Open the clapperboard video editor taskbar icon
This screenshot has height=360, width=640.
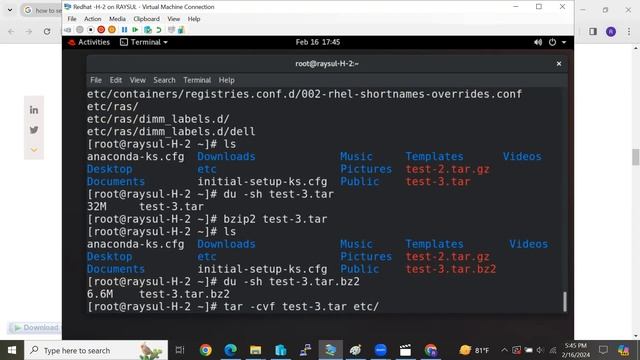pyautogui.click(x=405, y=350)
